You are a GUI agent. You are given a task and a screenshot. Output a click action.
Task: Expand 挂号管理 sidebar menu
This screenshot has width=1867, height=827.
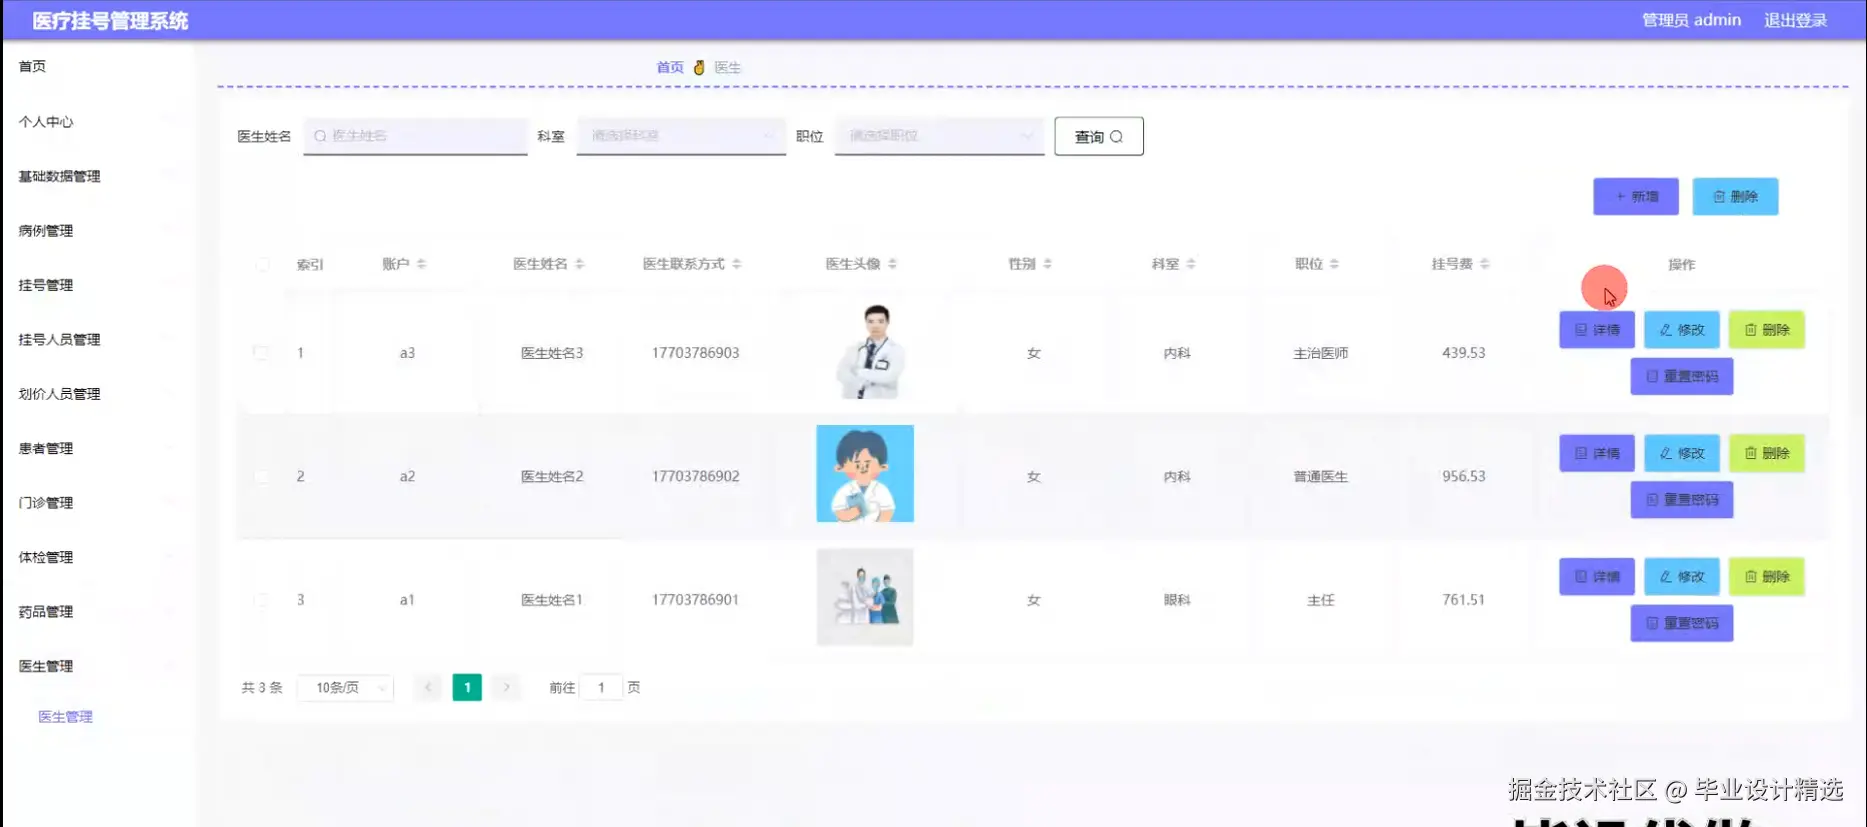[x=96, y=285]
